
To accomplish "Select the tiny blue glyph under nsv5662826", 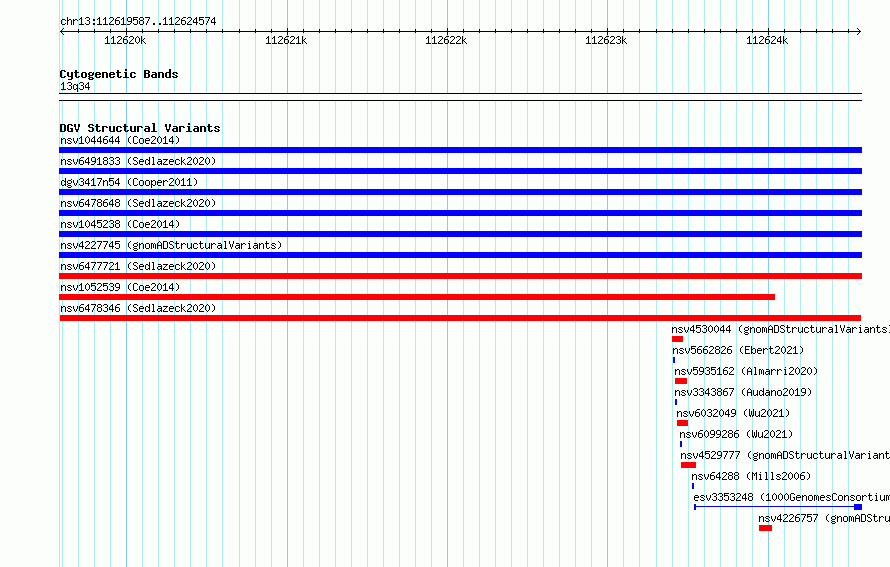I will point(674,360).
